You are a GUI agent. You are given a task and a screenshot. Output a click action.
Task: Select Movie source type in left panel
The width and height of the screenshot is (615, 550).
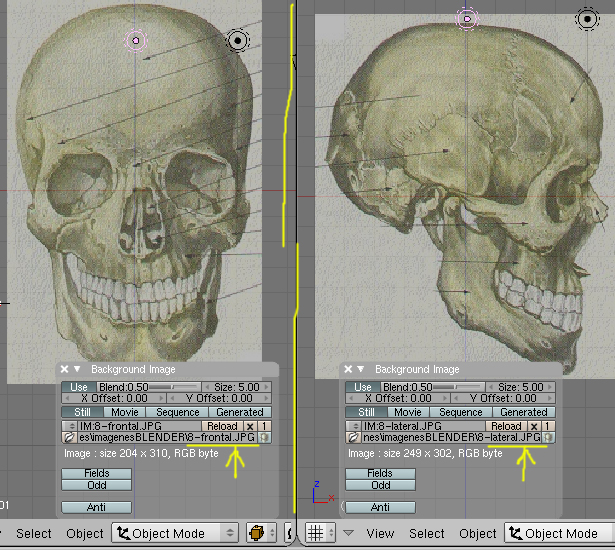(125, 412)
